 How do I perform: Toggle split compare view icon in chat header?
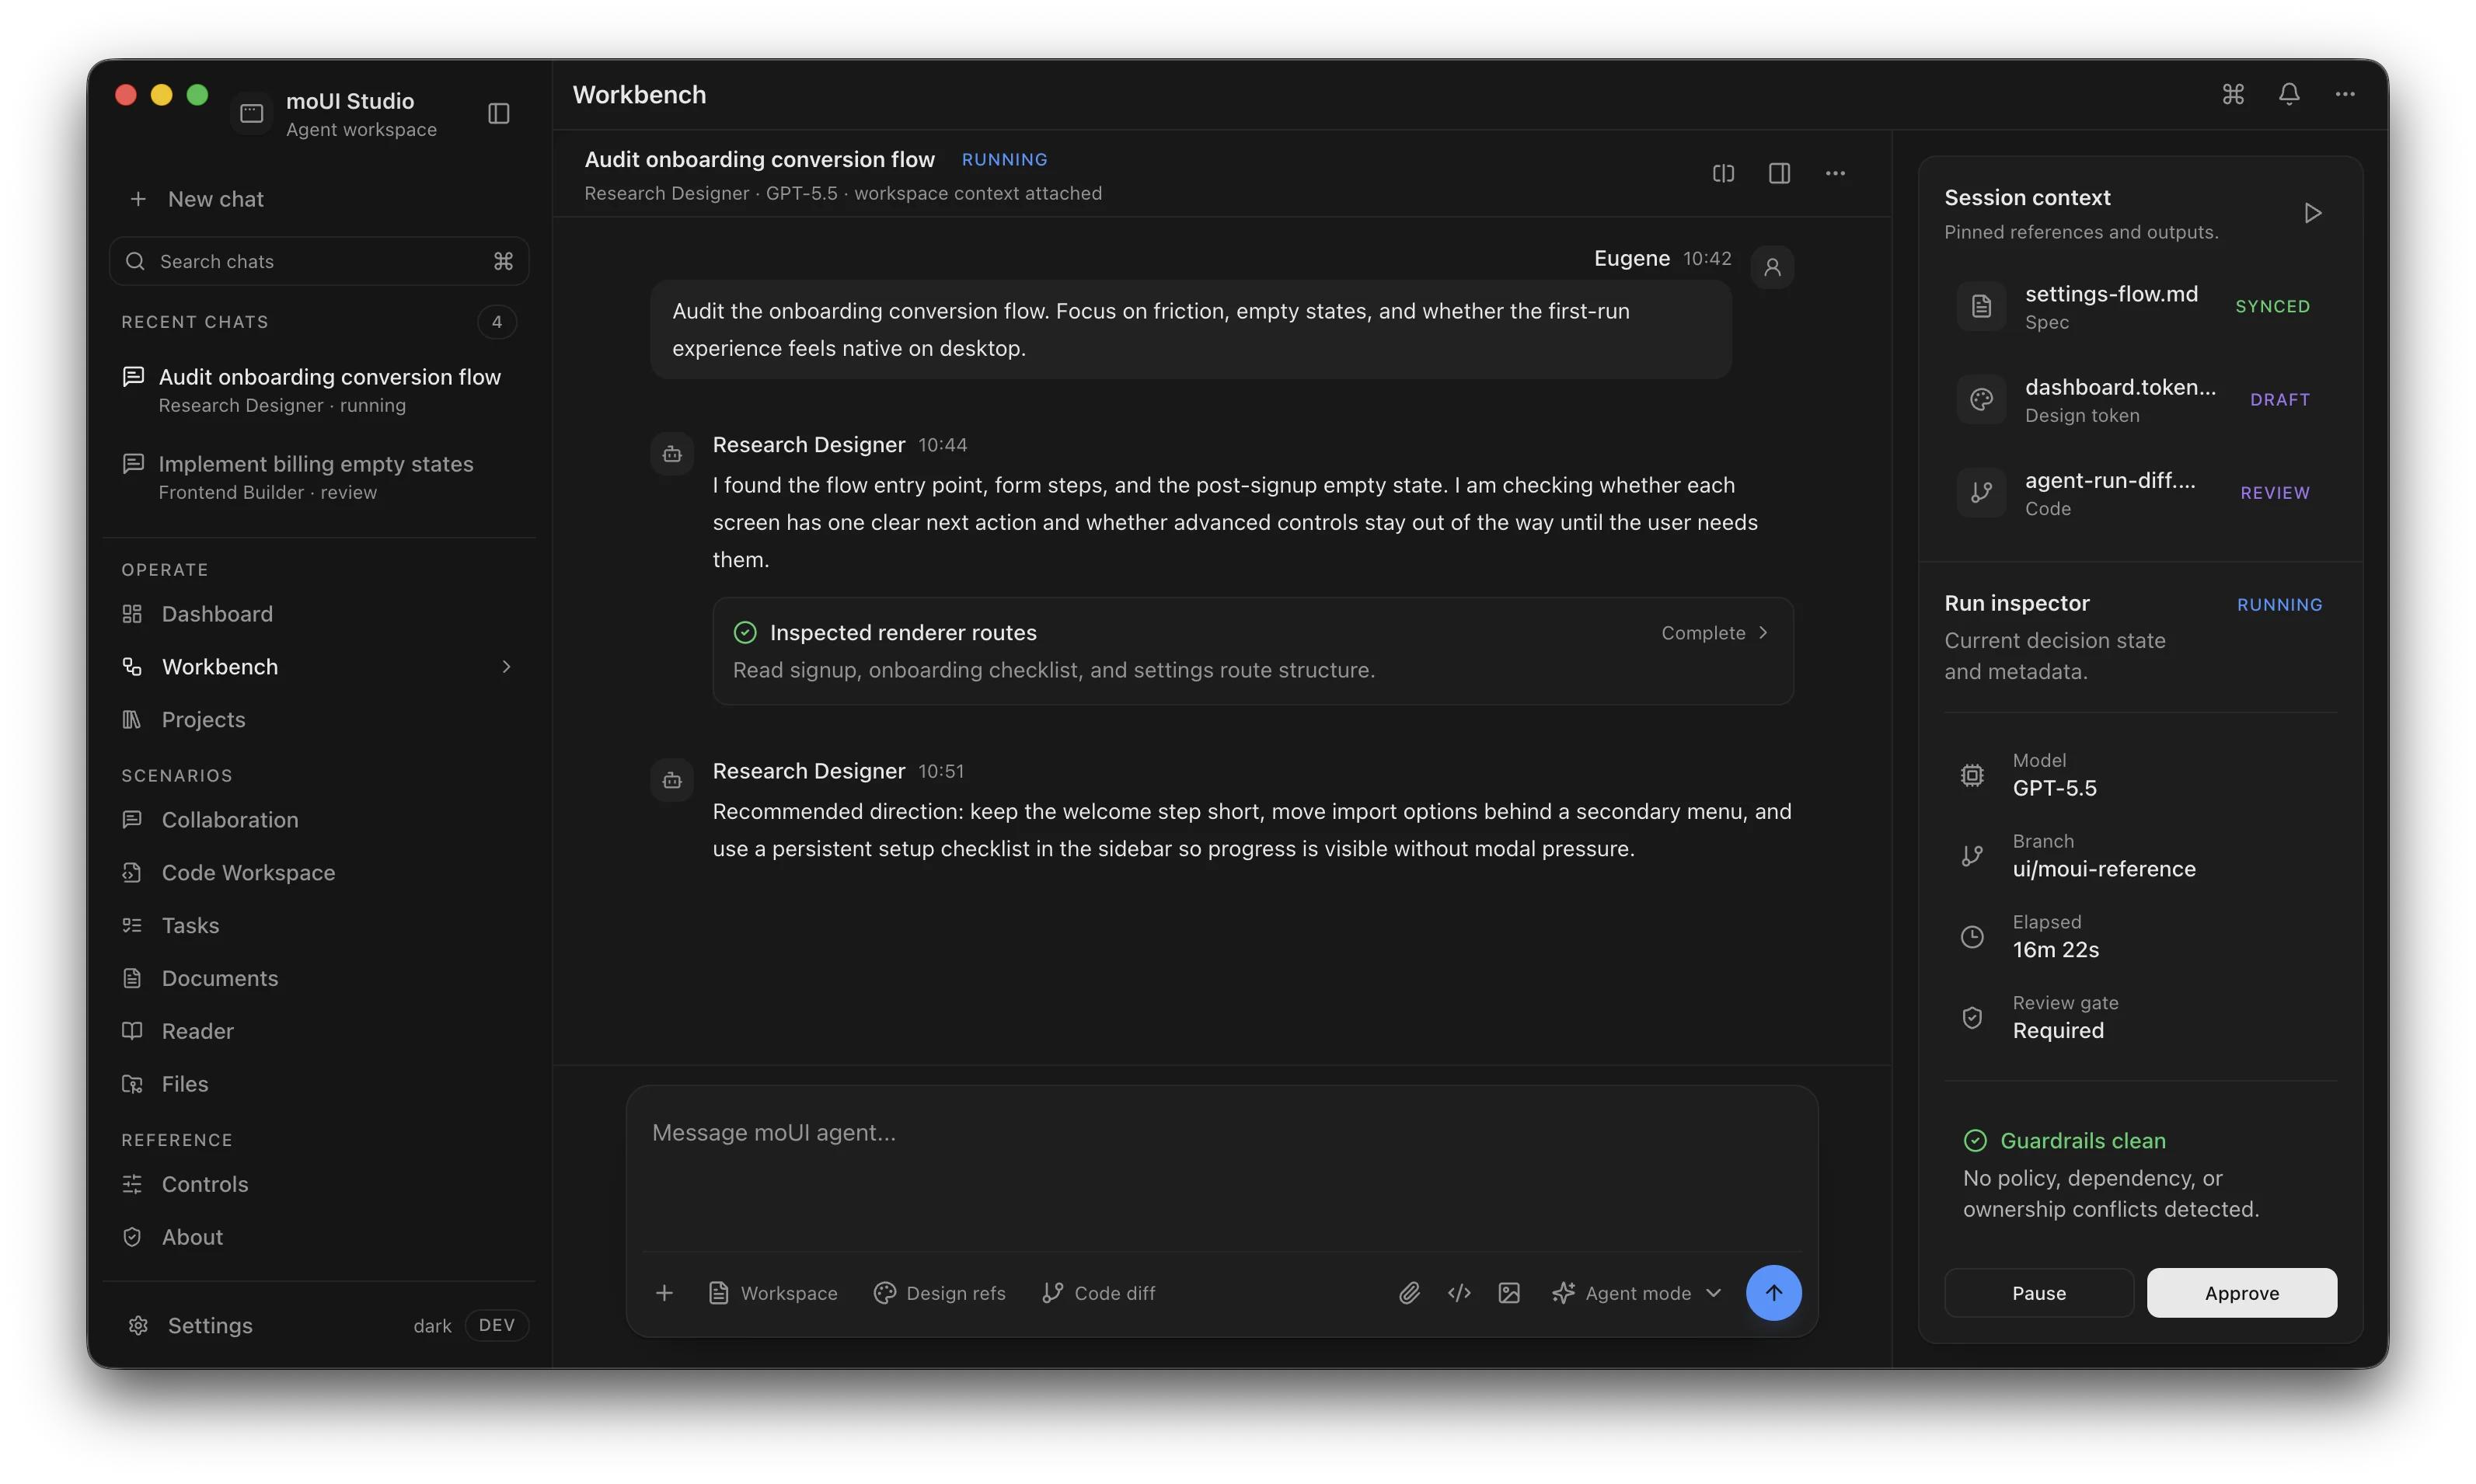coord(1723,173)
